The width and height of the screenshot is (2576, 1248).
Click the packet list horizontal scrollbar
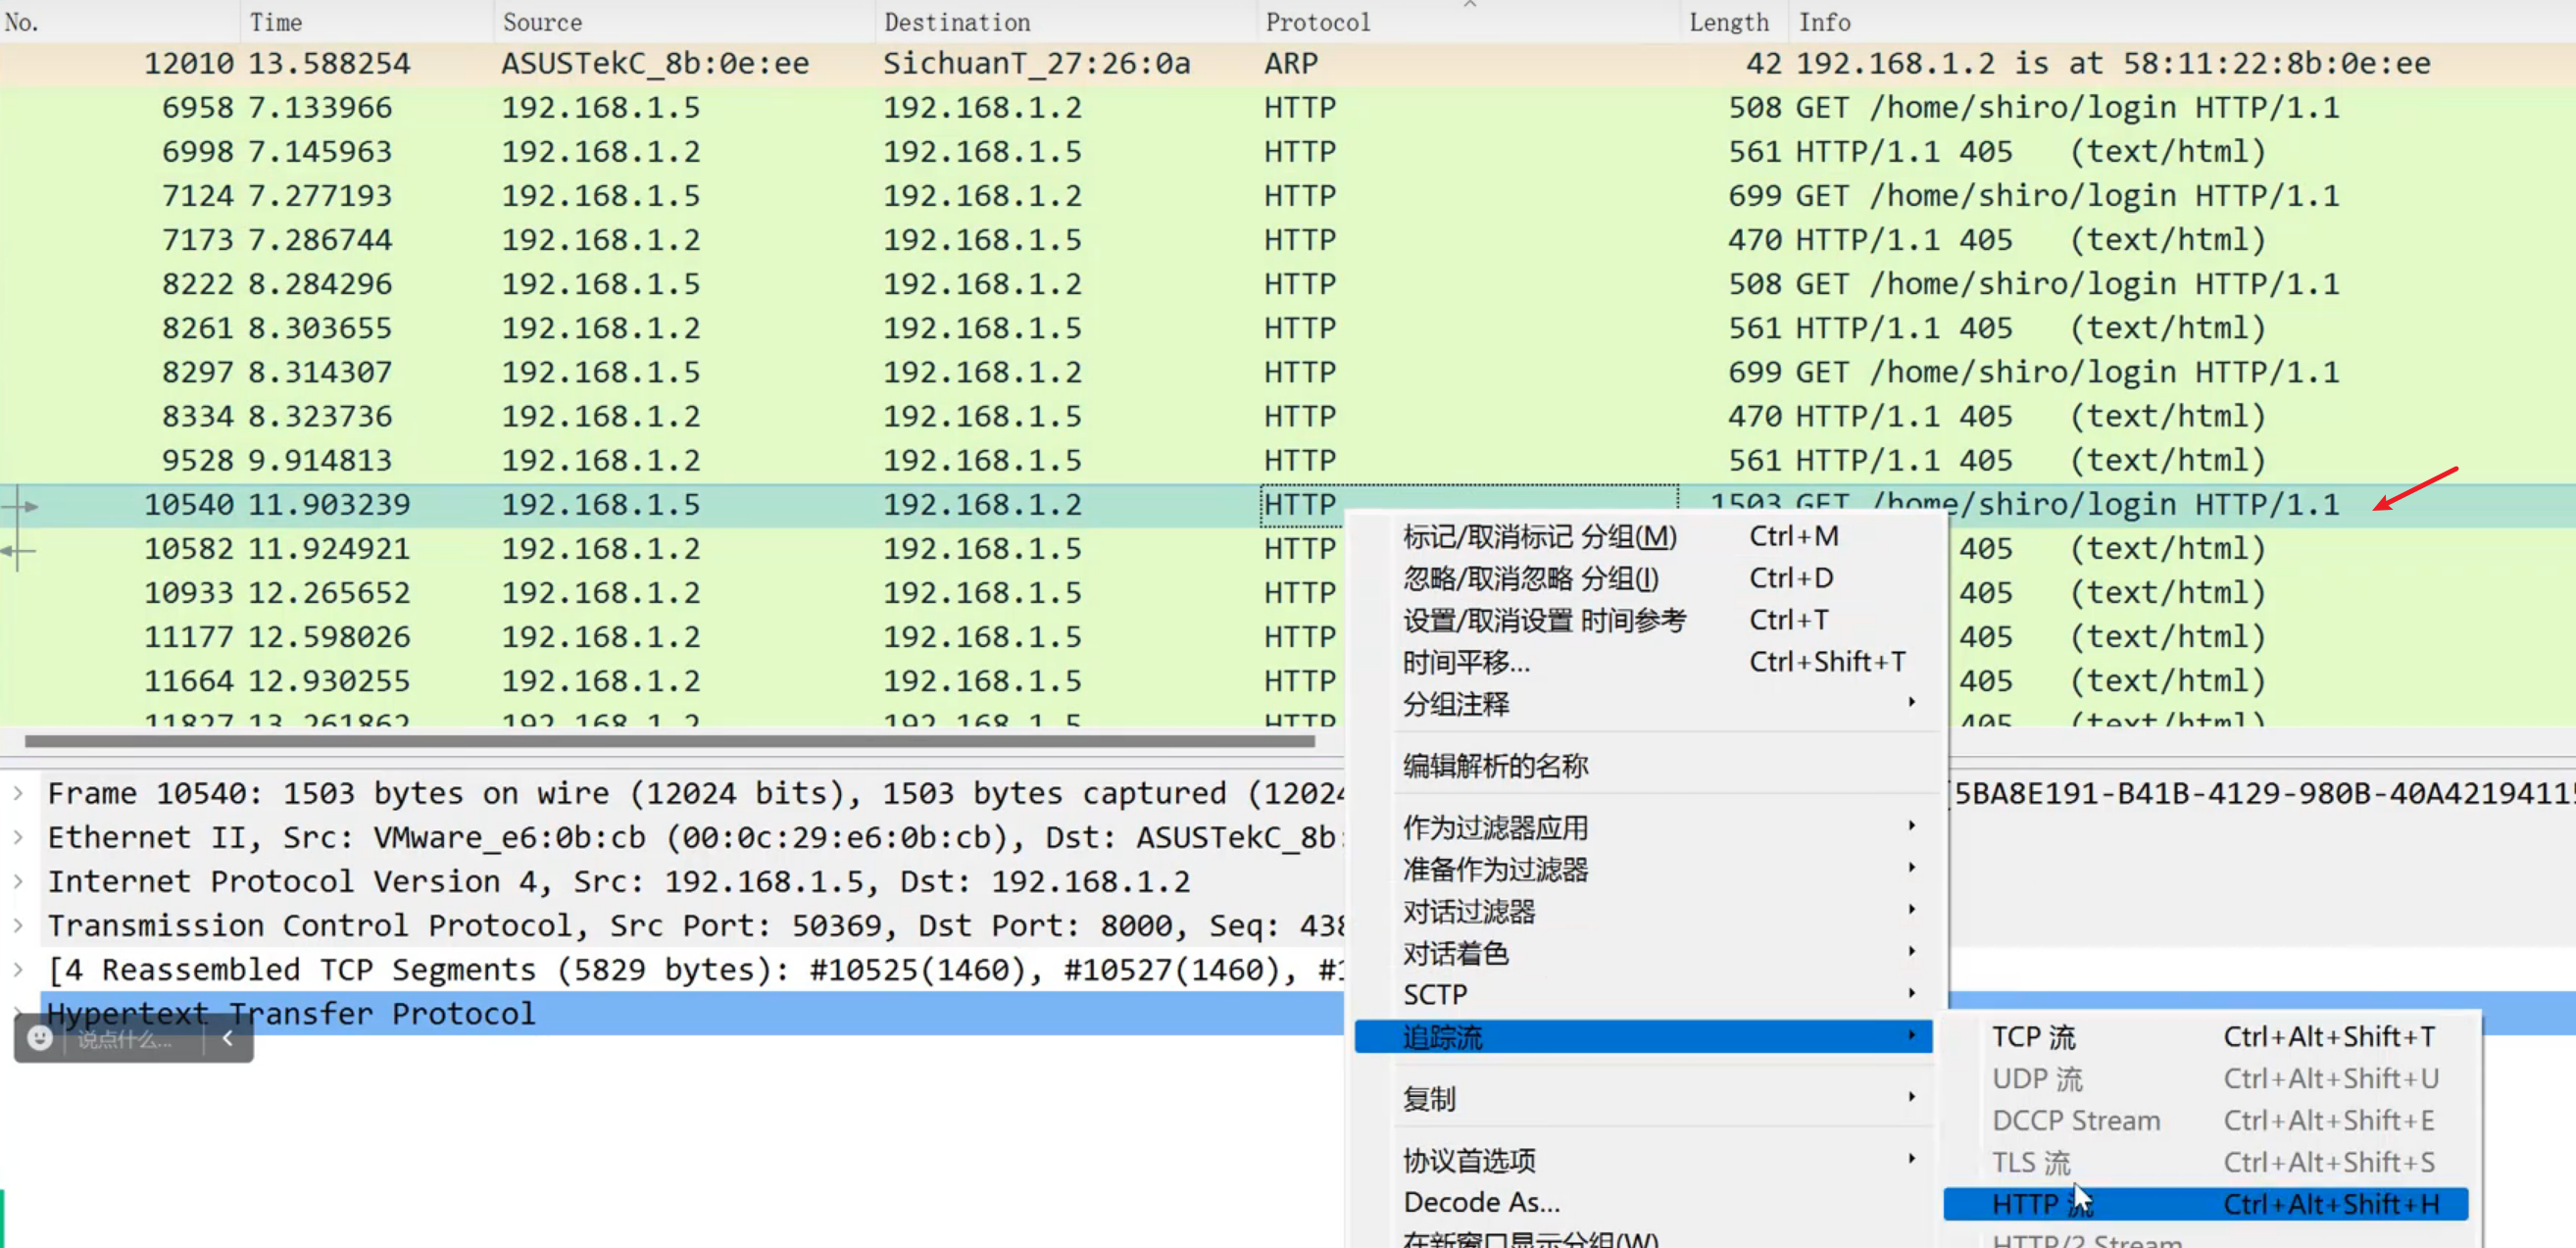[x=670, y=741]
